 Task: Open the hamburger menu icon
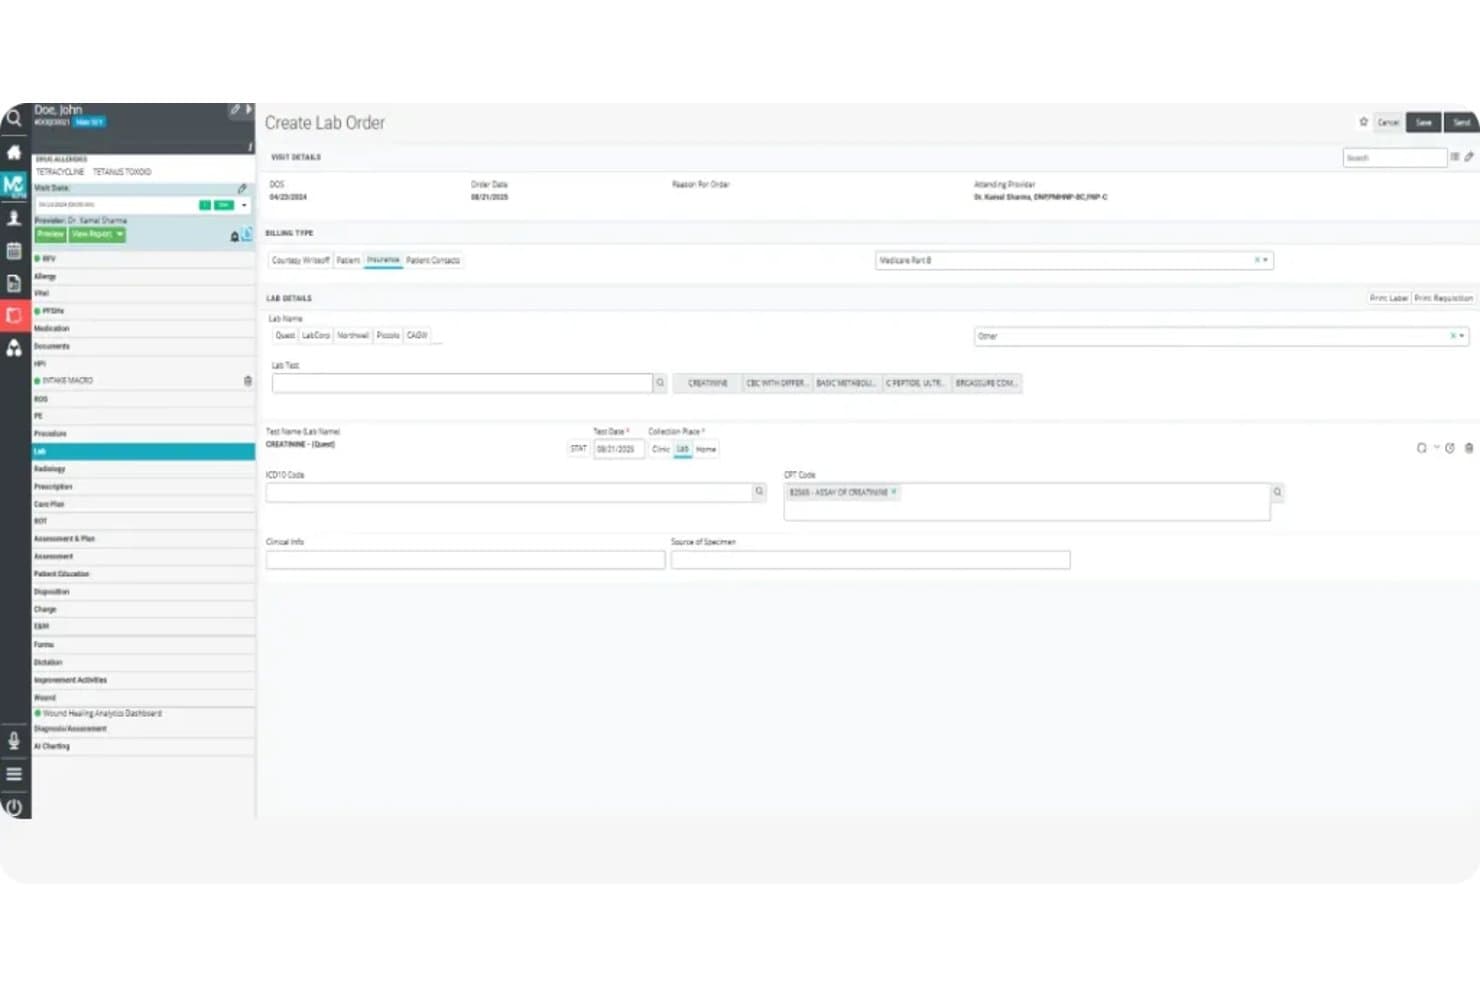(x=14, y=773)
